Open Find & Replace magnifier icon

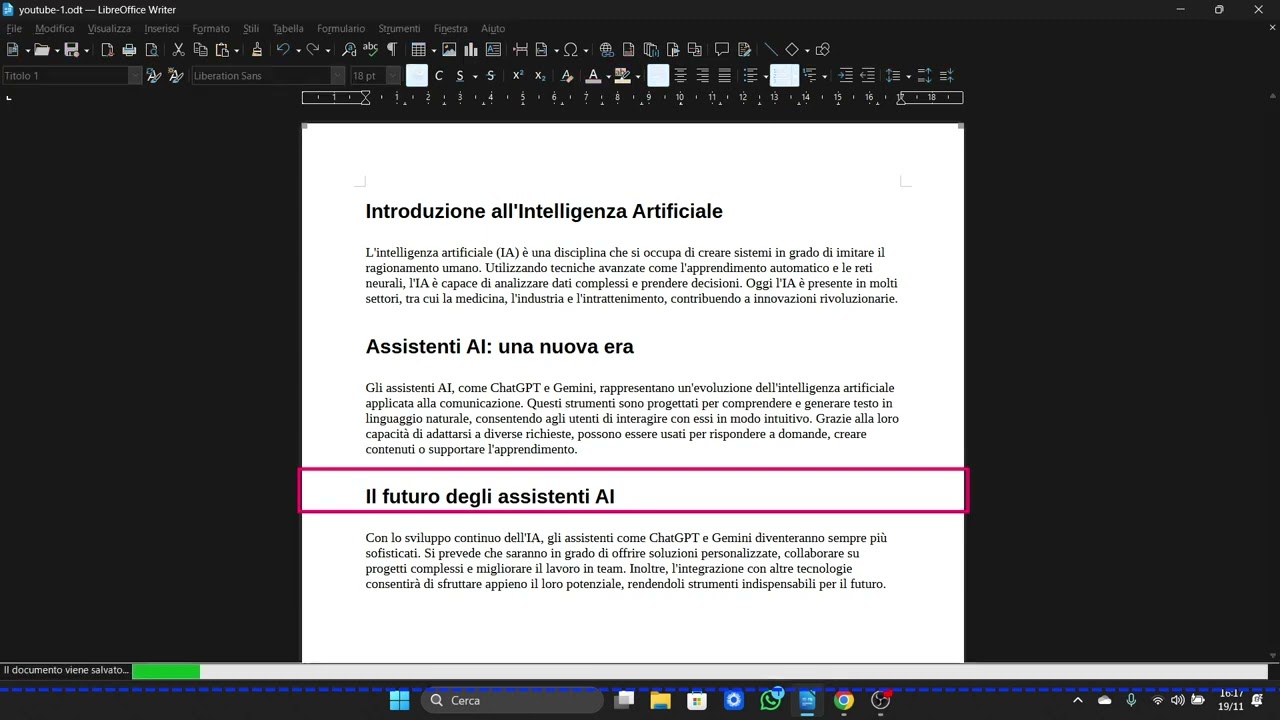pyautogui.click(x=349, y=49)
